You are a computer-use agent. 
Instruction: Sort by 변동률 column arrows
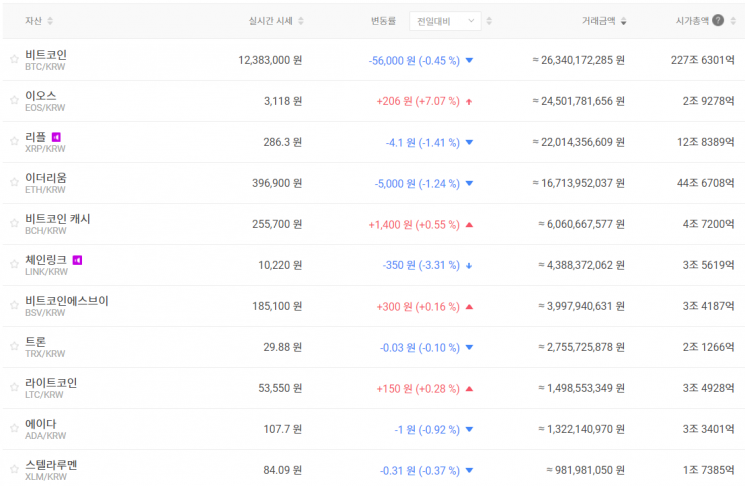coord(489,21)
